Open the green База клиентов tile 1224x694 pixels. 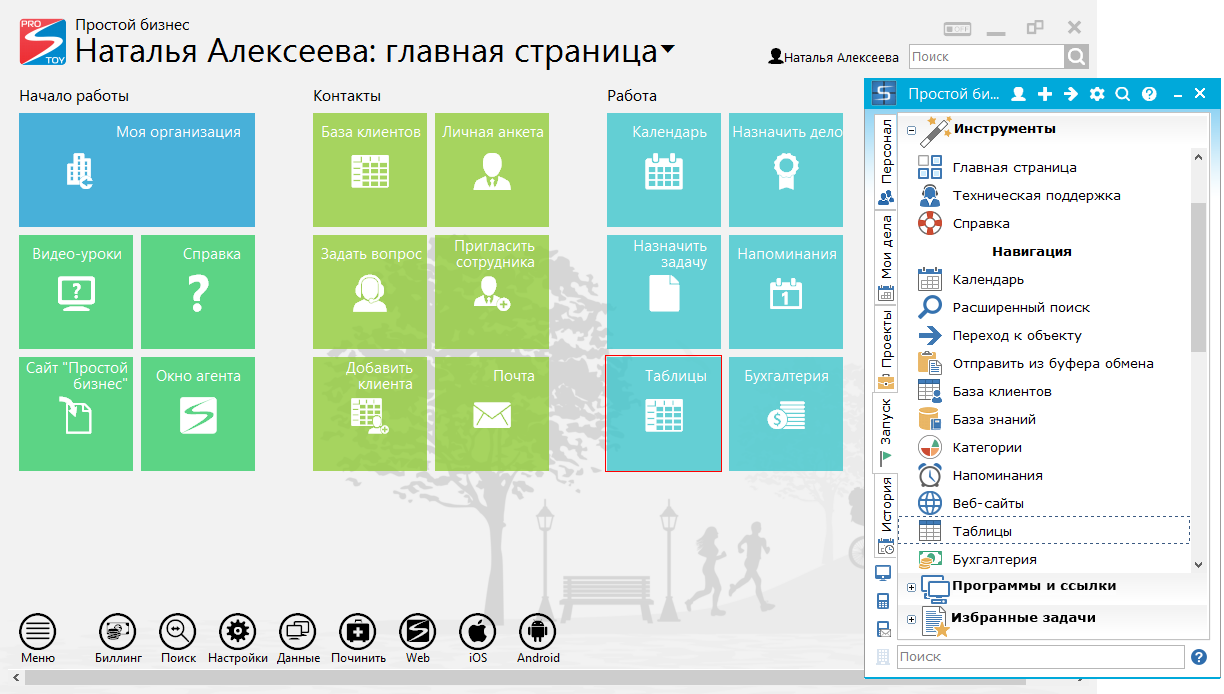[x=370, y=170]
